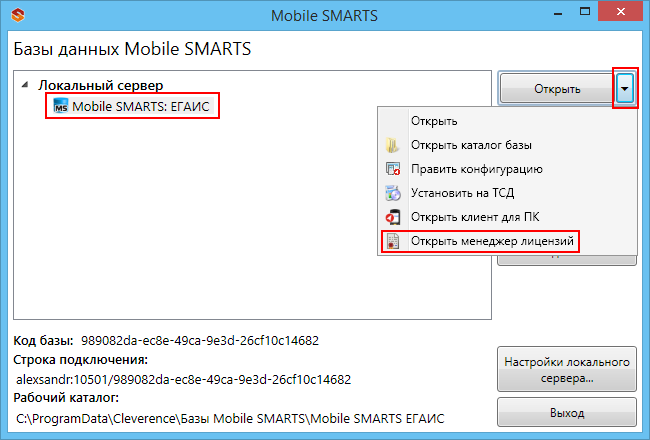This screenshot has width=650, height=440.
Task: Open Настройки локального сервера button
Action: (x=567, y=370)
